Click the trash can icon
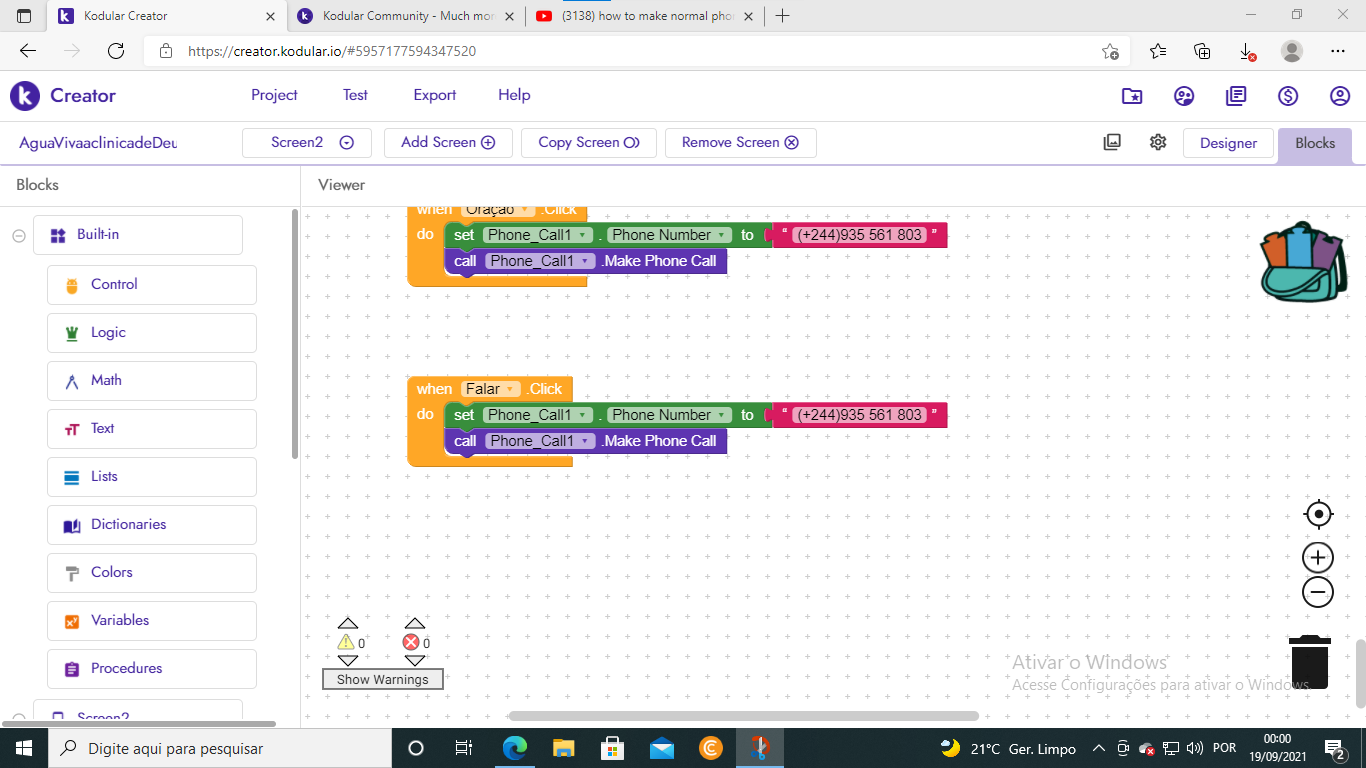 coord(1309,662)
